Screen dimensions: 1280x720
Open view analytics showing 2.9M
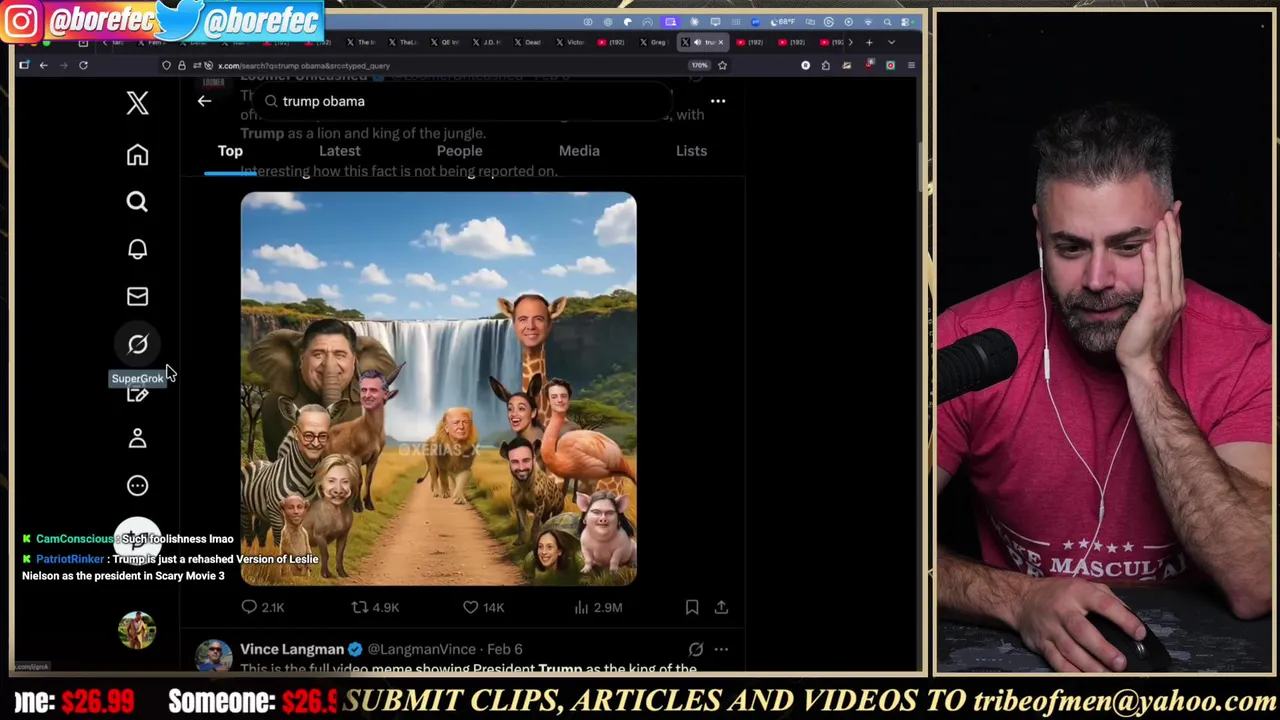click(601, 607)
